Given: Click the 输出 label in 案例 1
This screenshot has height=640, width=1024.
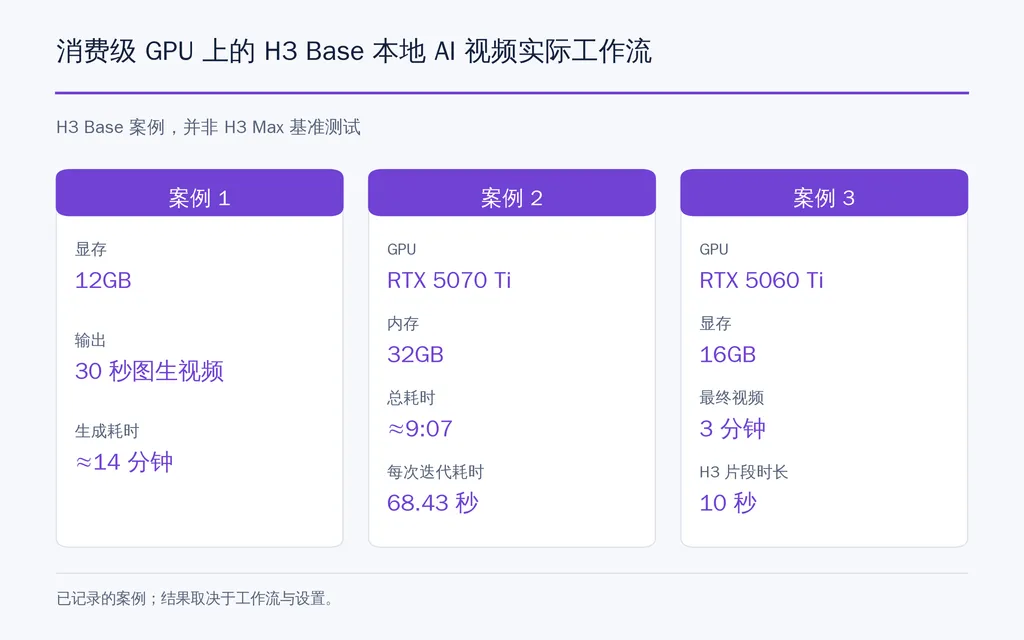Looking at the screenshot, I should point(90,340).
